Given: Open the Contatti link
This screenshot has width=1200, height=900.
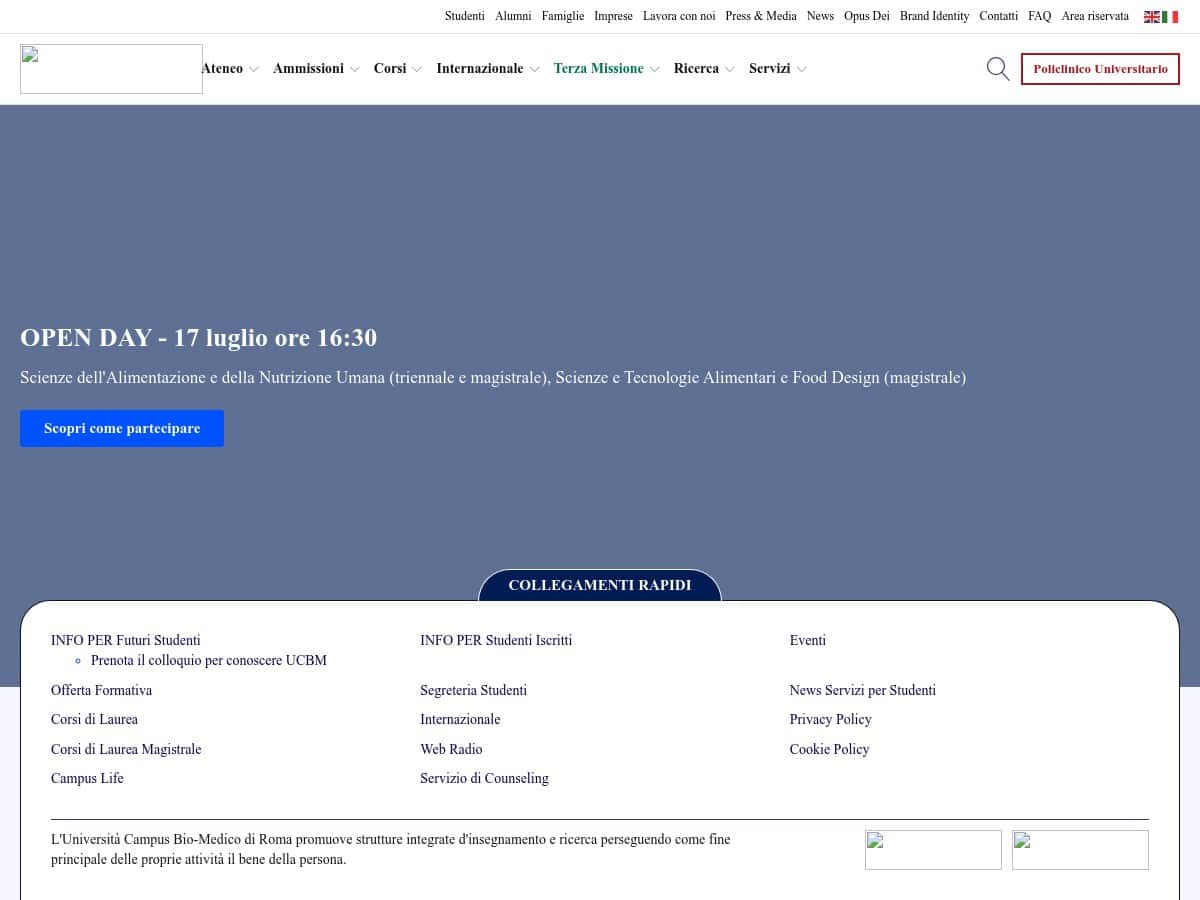Looking at the screenshot, I should pyautogui.click(x=998, y=16).
